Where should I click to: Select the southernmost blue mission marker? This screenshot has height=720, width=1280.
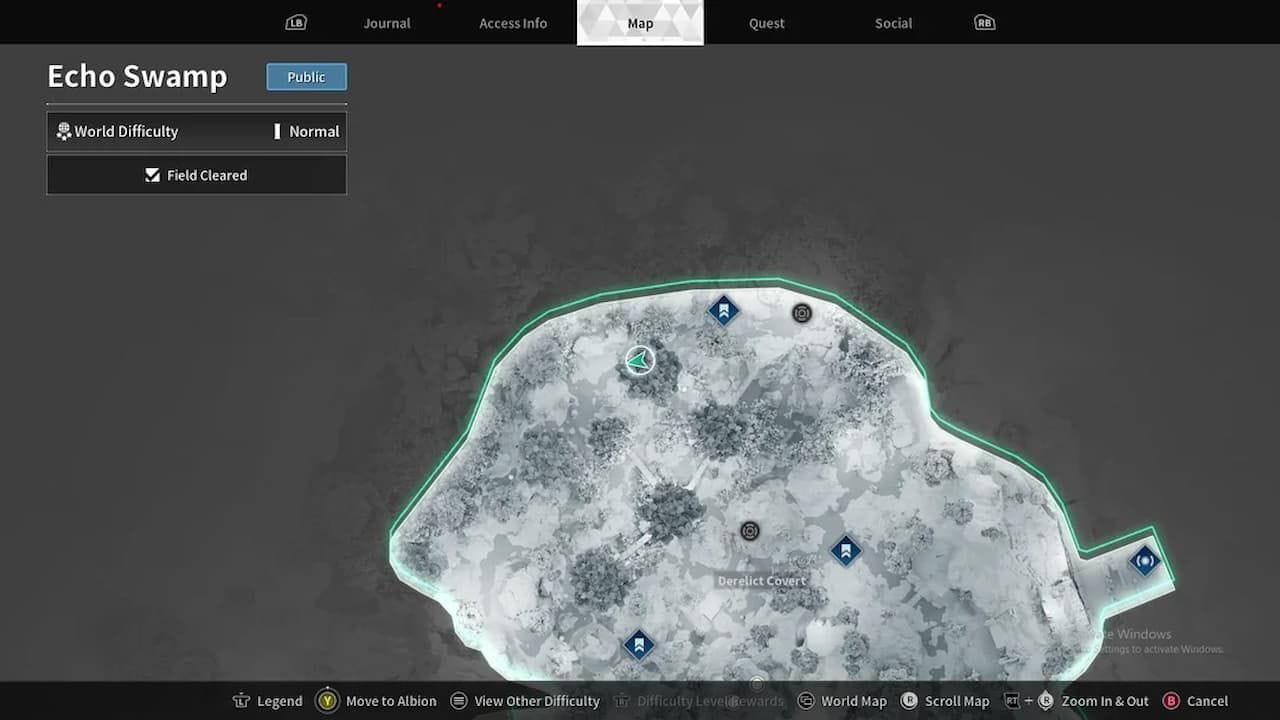click(639, 645)
